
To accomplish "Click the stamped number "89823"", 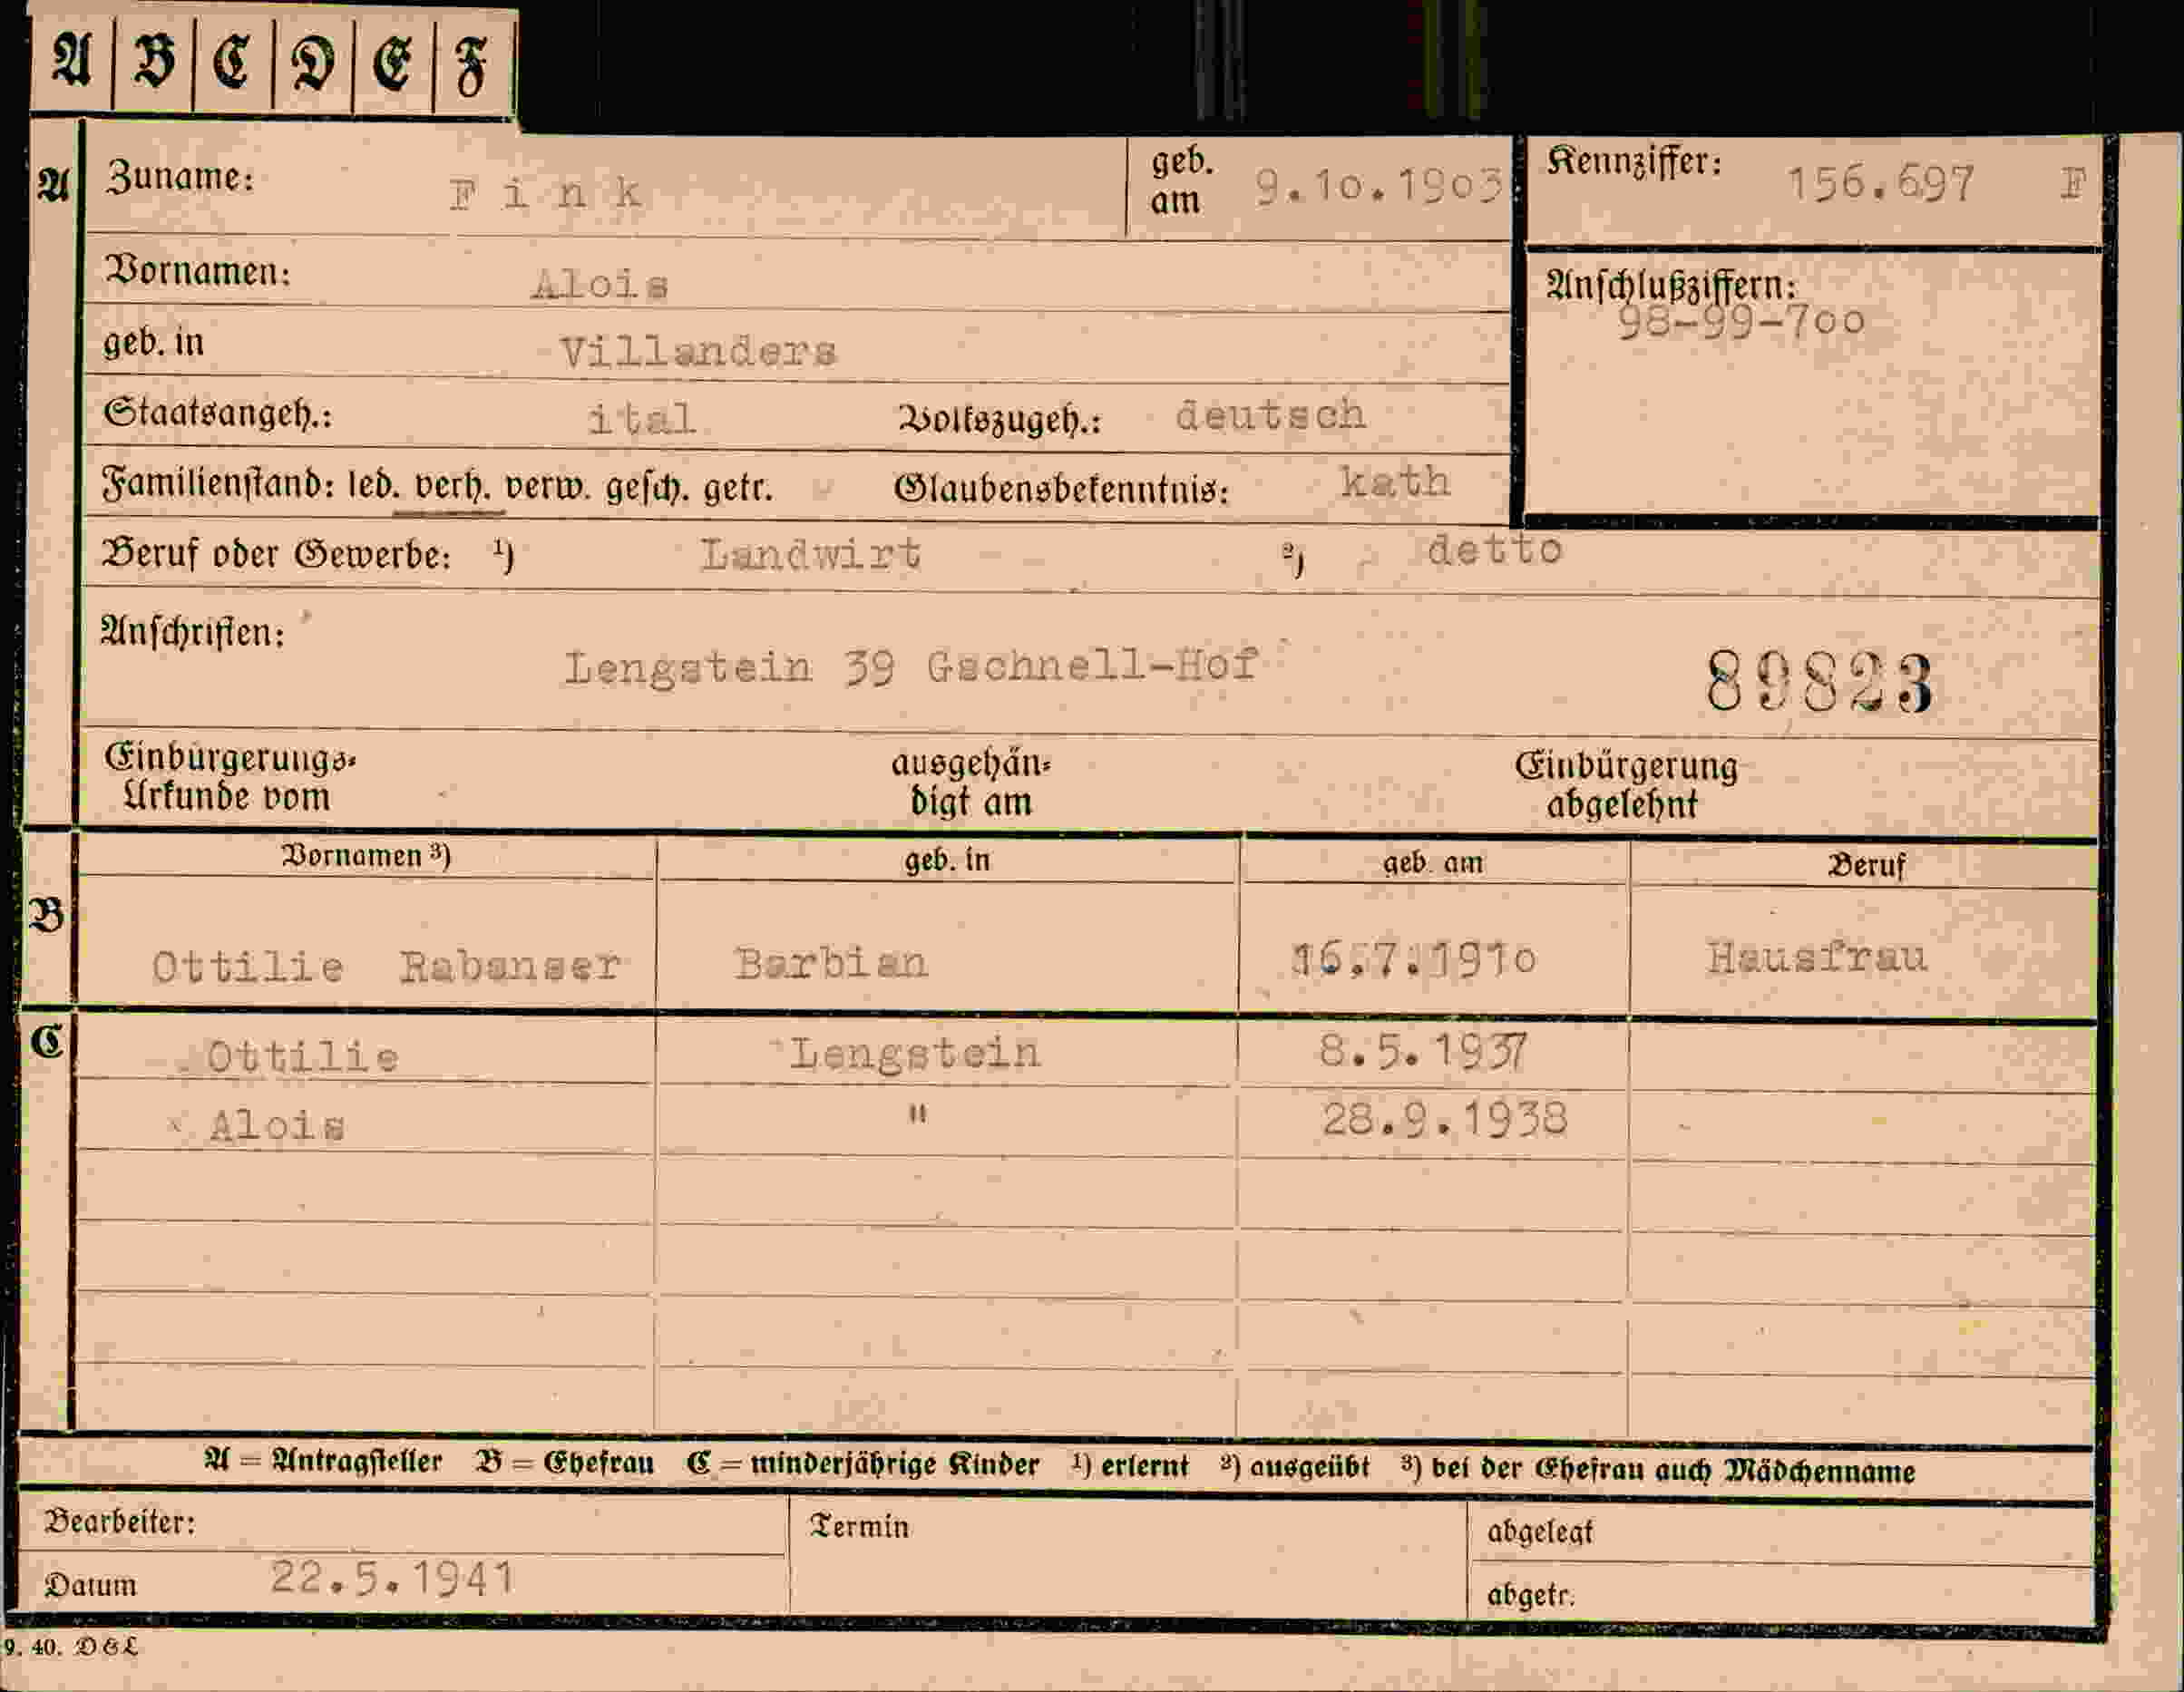I will click(x=1819, y=682).
